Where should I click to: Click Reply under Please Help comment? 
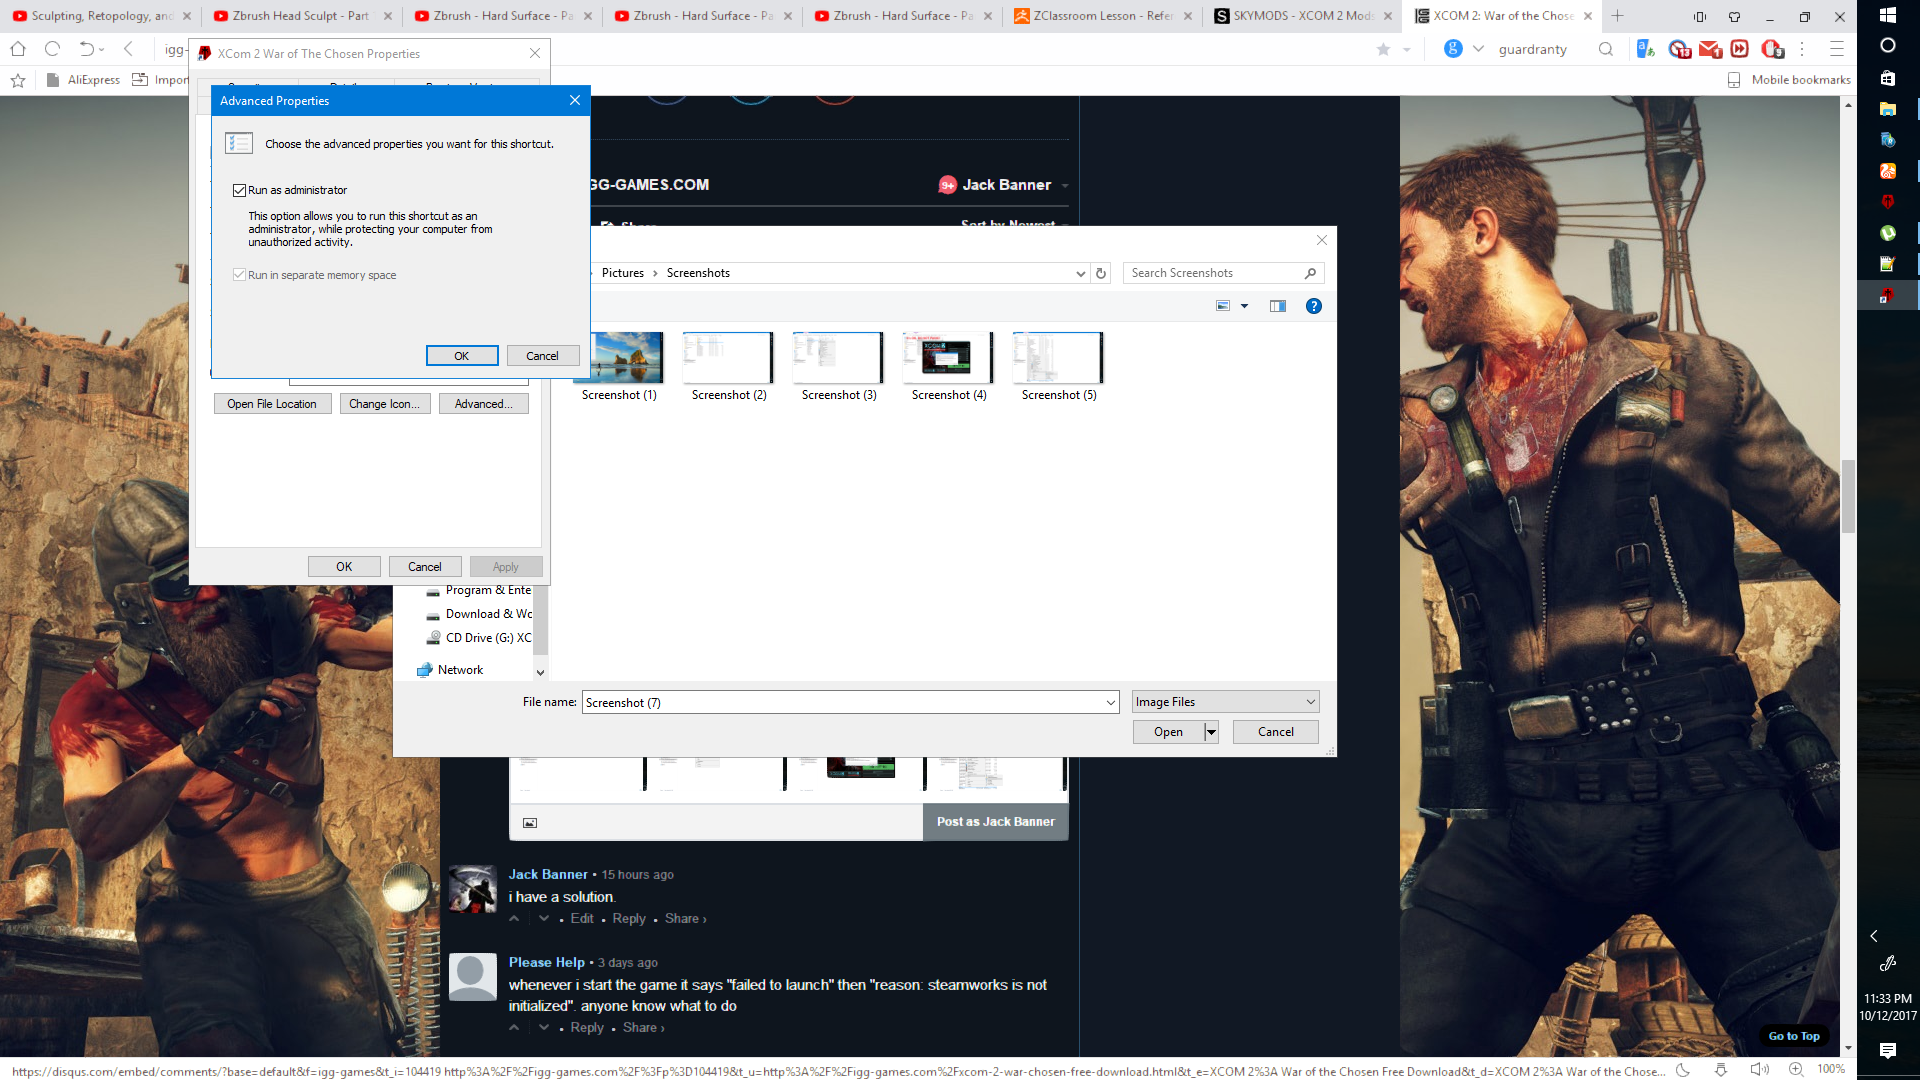click(587, 1027)
